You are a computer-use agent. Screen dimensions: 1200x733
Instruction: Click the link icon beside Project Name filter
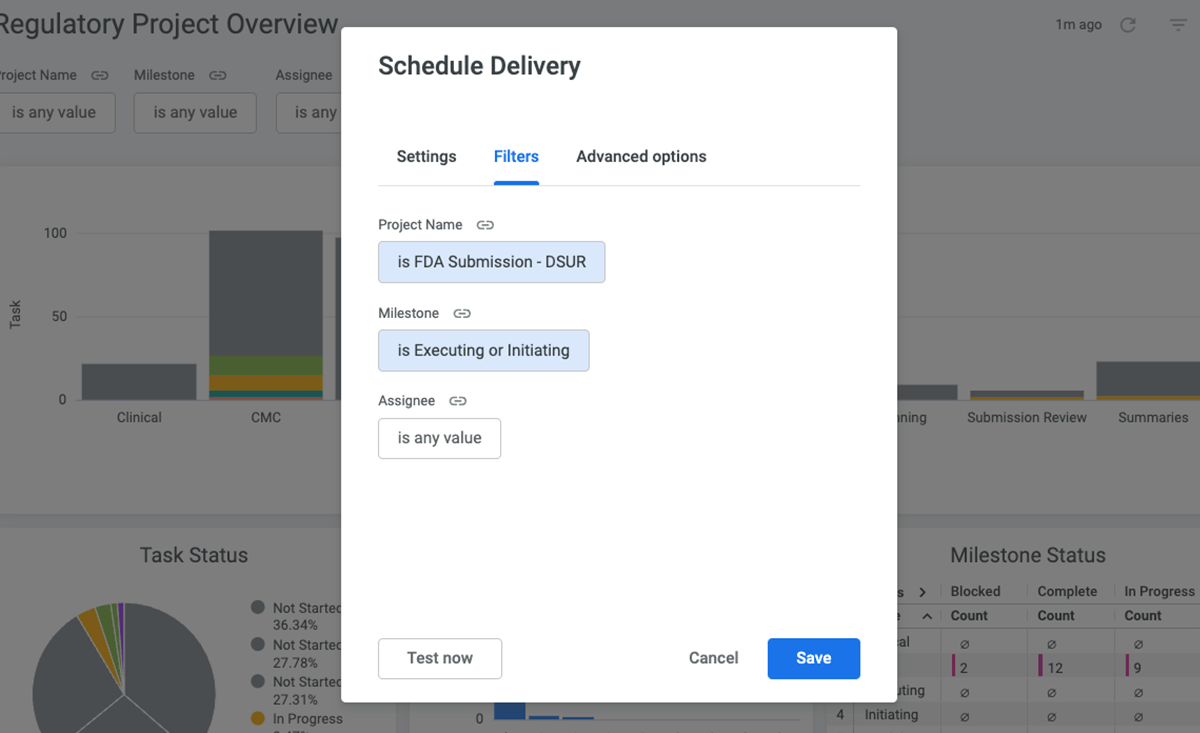[99, 75]
